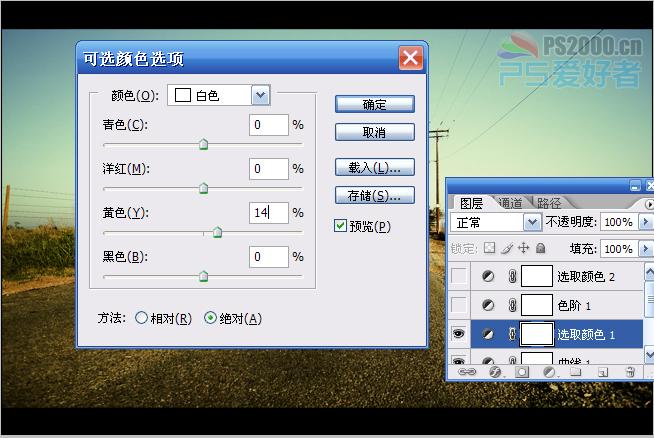The image size is (654, 438).
Task: Click the 确定 button
Action: tap(375, 104)
